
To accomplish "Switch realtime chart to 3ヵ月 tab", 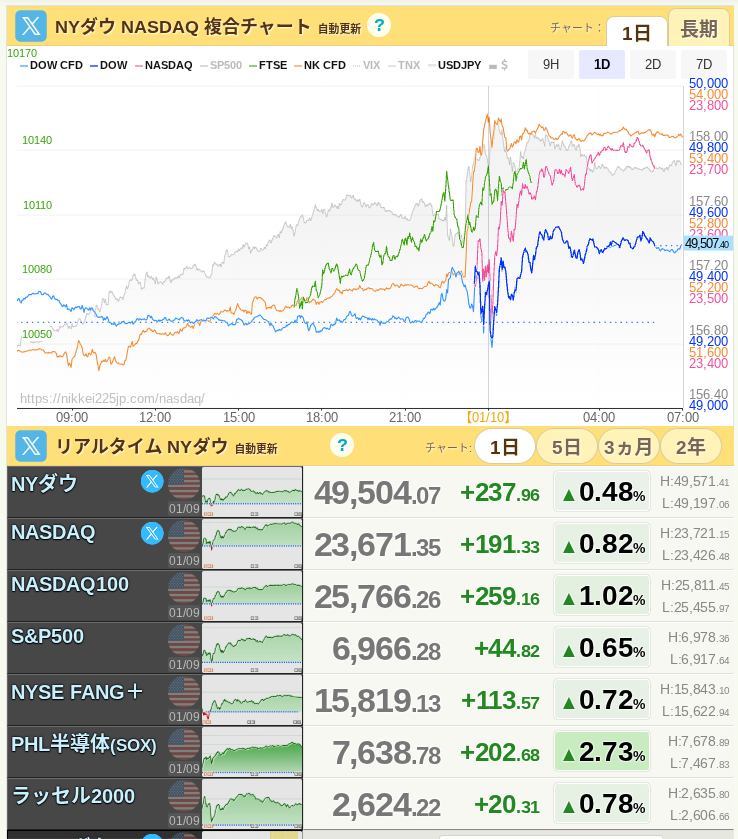I will tap(628, 446).
